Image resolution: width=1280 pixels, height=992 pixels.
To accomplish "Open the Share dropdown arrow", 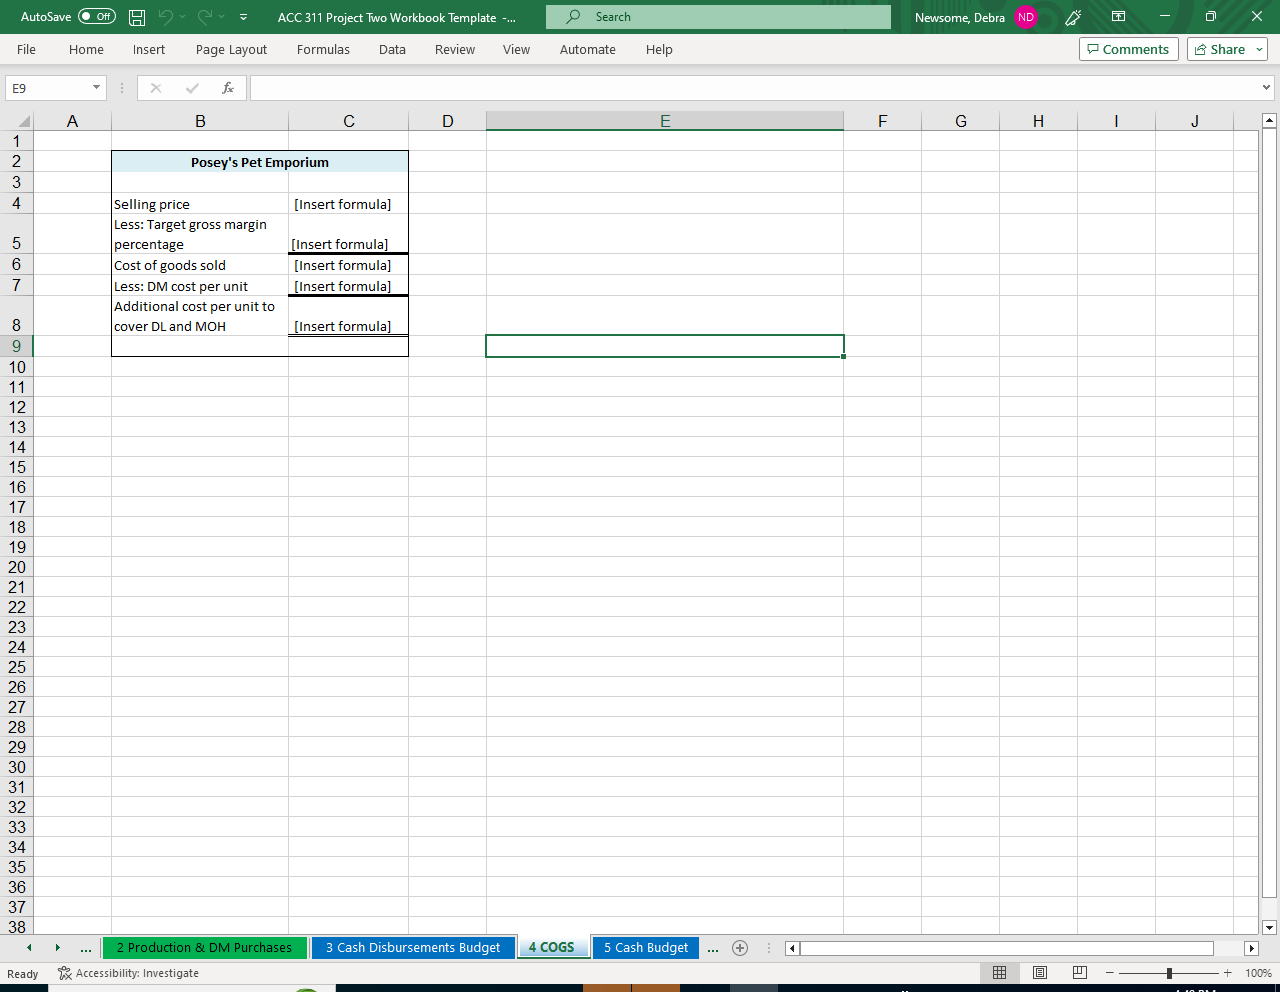I will click(x=1260, y=49).
